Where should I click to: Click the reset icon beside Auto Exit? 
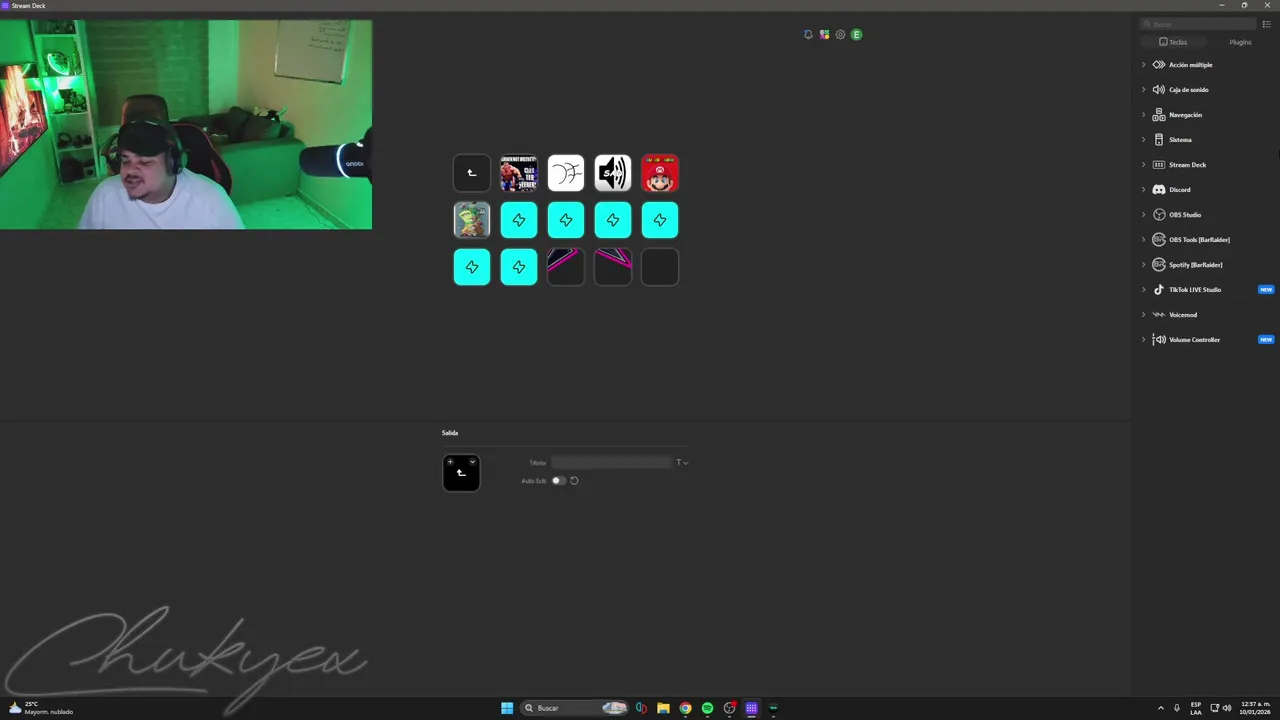coord(574,481)
